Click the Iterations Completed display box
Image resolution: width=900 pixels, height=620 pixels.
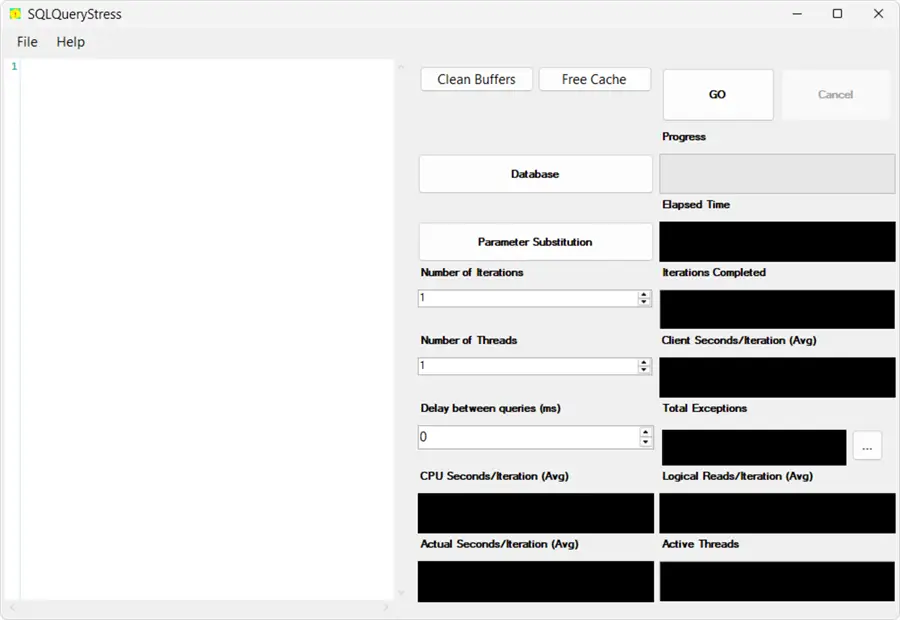[777, 309]
